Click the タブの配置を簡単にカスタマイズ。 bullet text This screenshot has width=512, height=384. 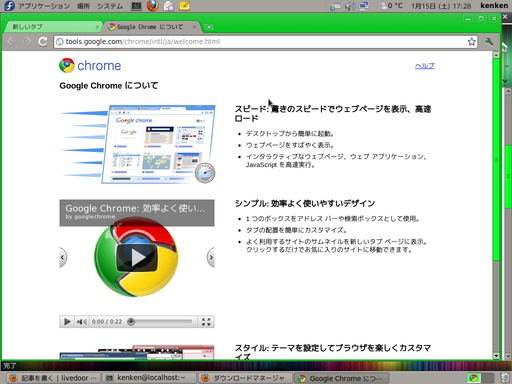297,230
